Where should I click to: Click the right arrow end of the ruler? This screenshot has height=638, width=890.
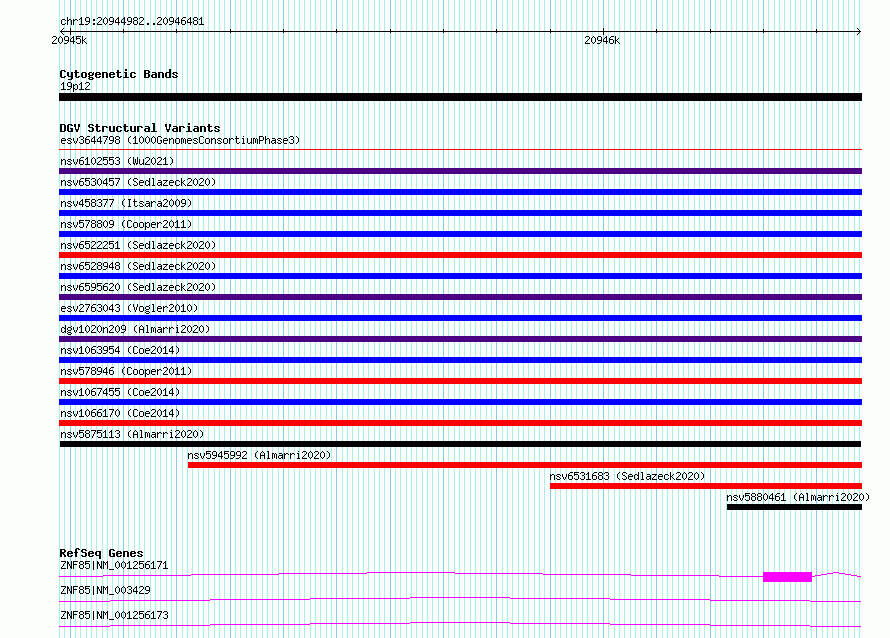pos(859,31)
